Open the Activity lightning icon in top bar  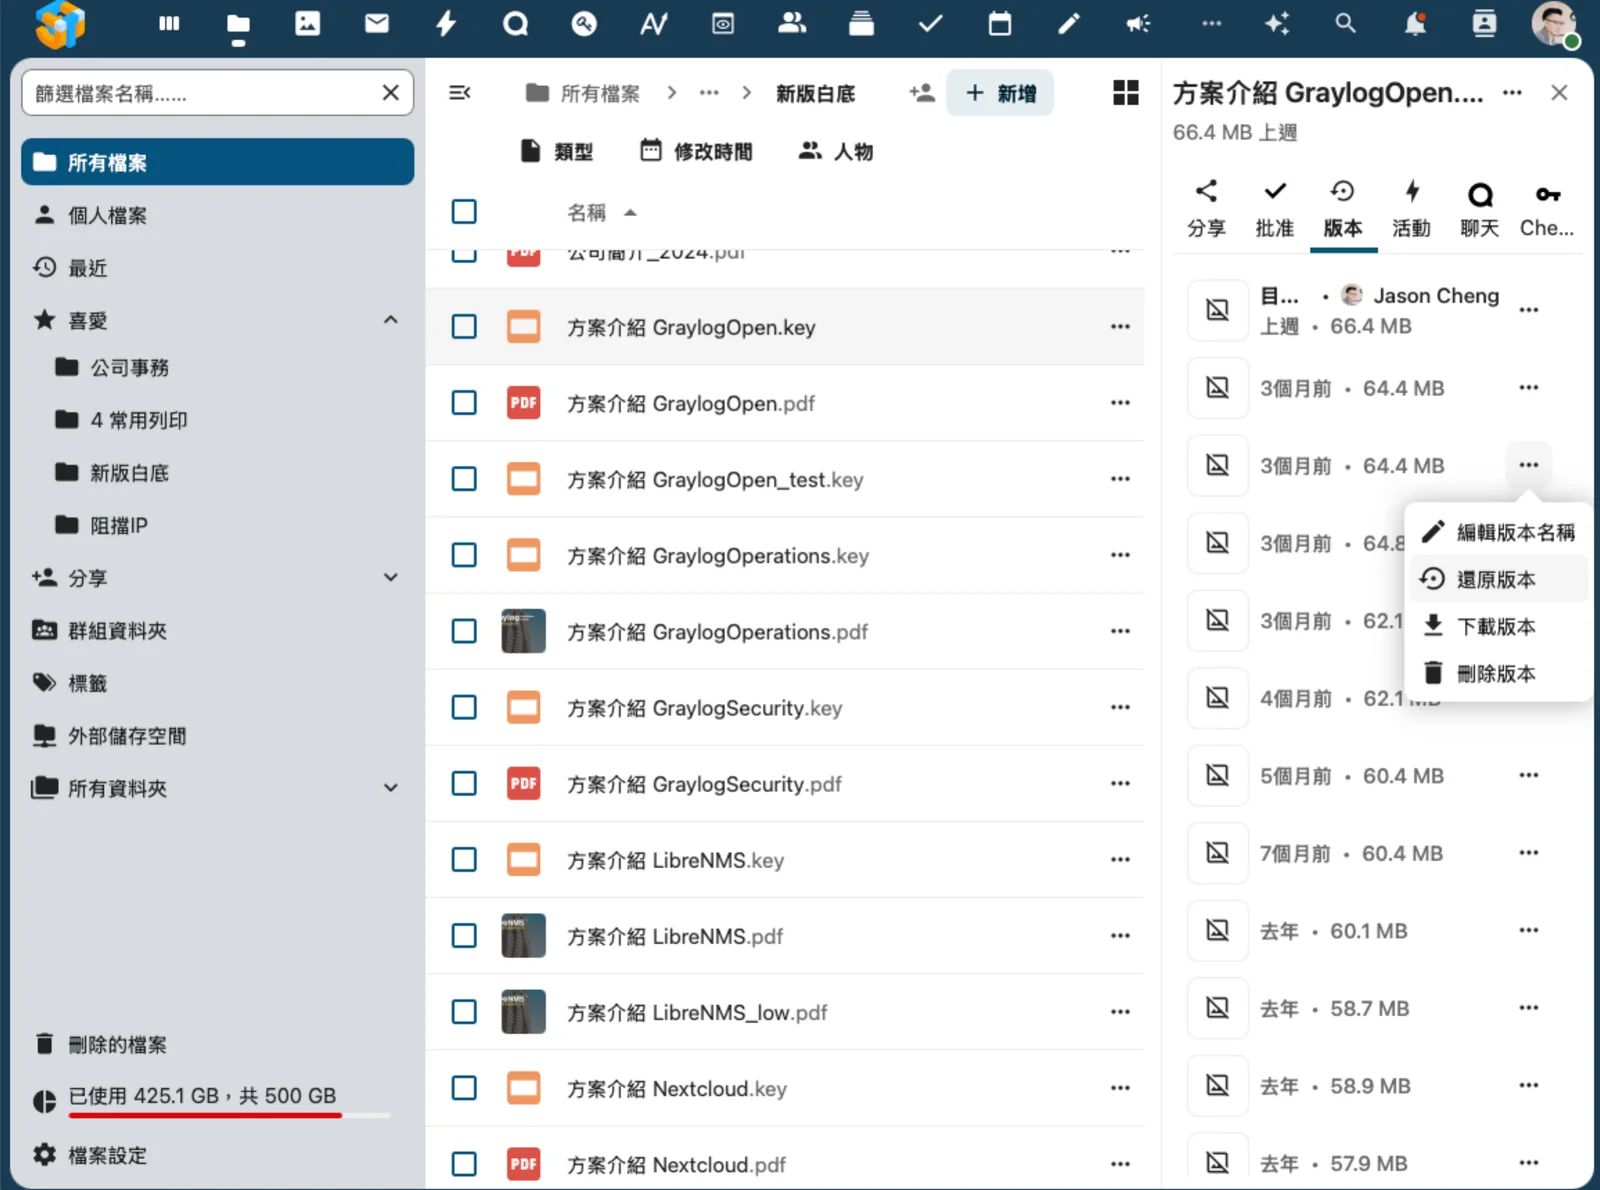click(x=446, y=24)
